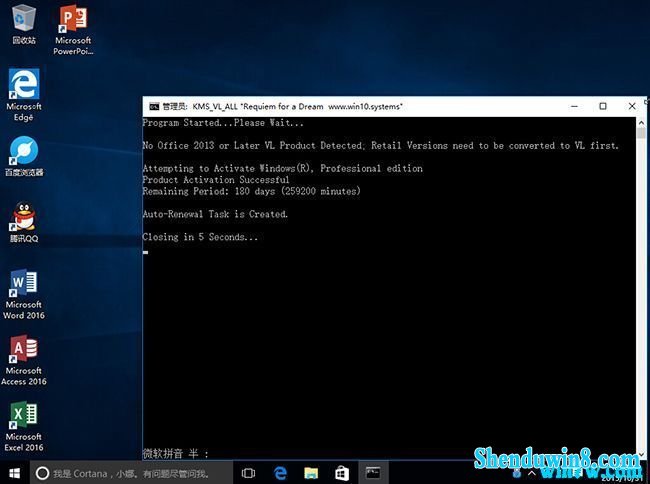
Task: Close the KMS_VL_ALL console window
Action: tap(632, 106)
